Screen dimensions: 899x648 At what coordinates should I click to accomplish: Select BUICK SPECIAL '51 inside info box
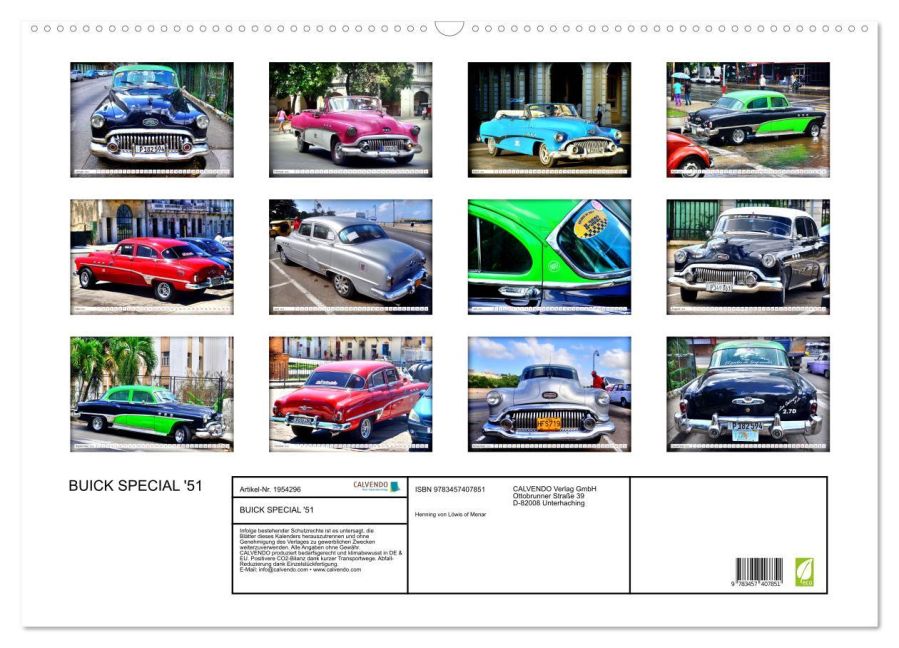(276, 510)
